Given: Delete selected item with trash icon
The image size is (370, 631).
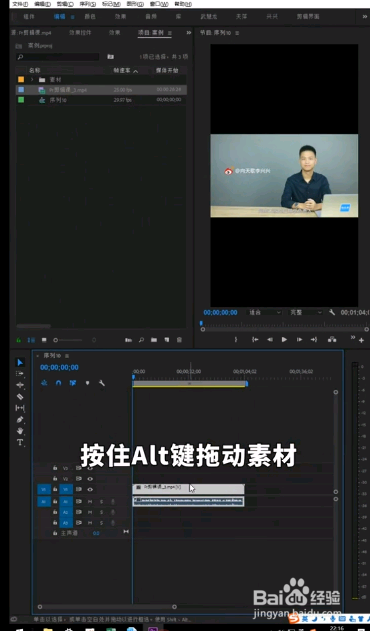Looking at the screenshot, I should tap(180, 340).
